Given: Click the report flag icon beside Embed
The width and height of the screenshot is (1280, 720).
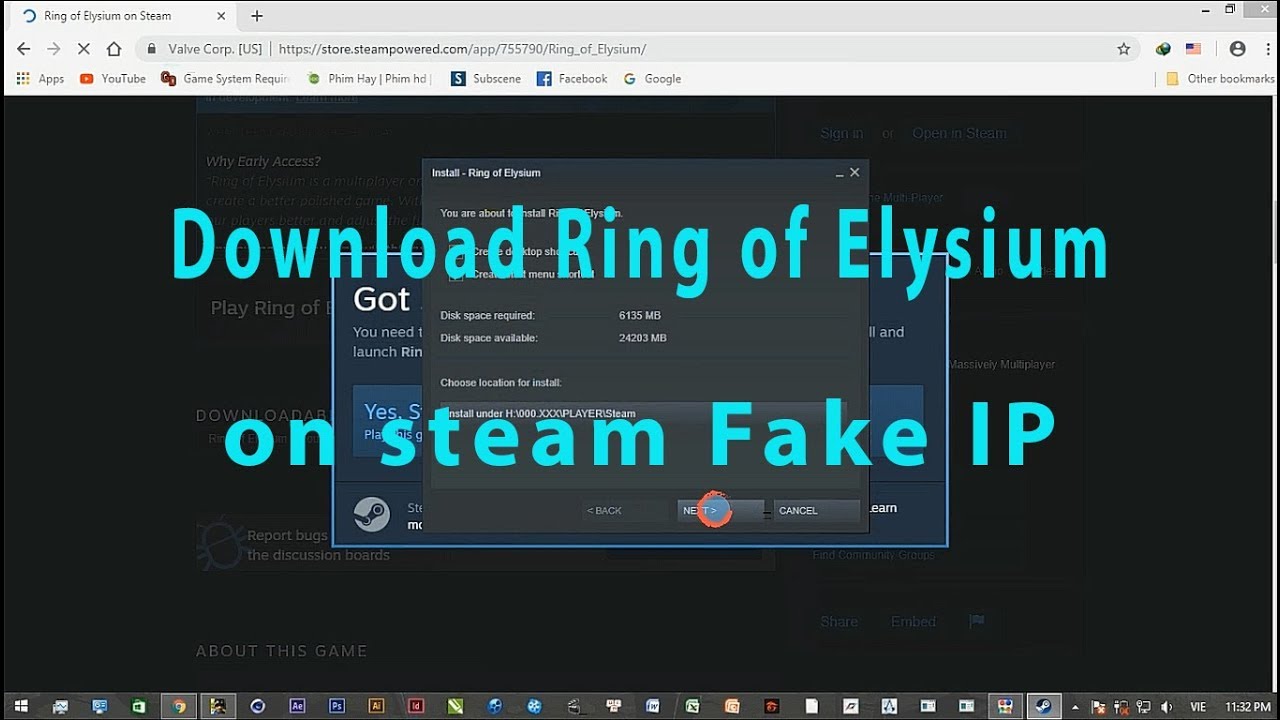Looking at the screenshot, I should click(977, 621).
